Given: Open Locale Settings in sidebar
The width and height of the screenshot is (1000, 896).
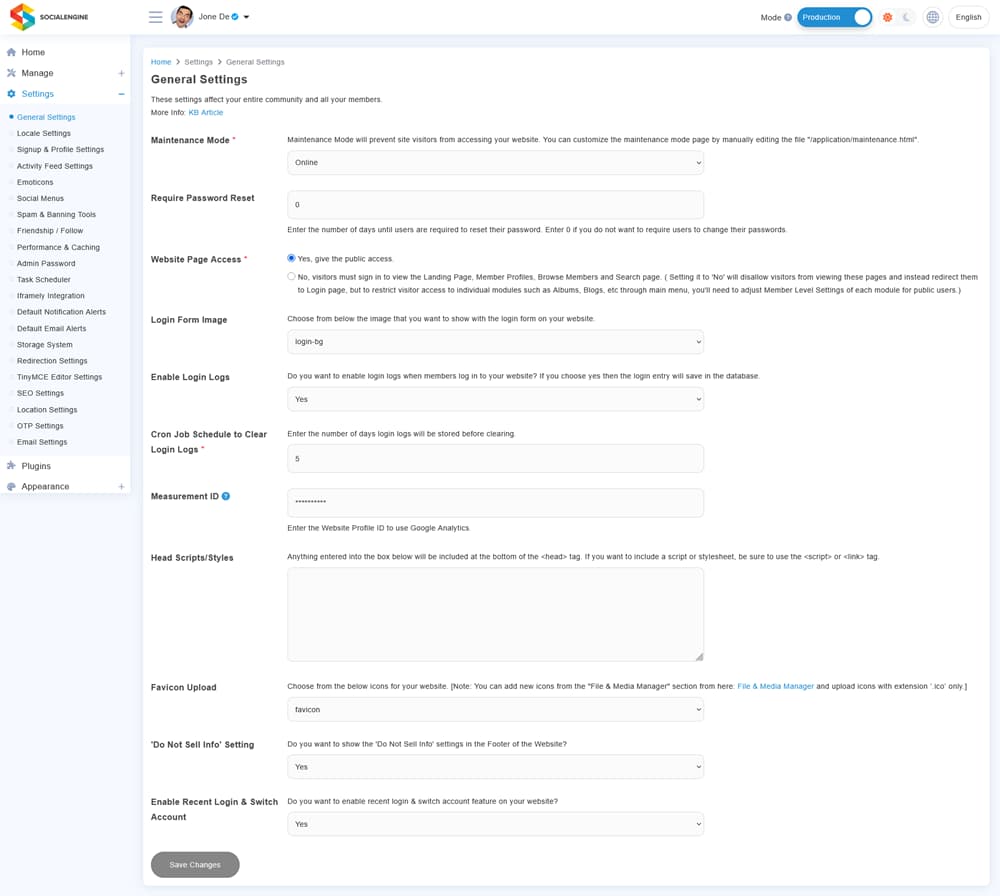Looking at the screenshot, I should (44, 133).
